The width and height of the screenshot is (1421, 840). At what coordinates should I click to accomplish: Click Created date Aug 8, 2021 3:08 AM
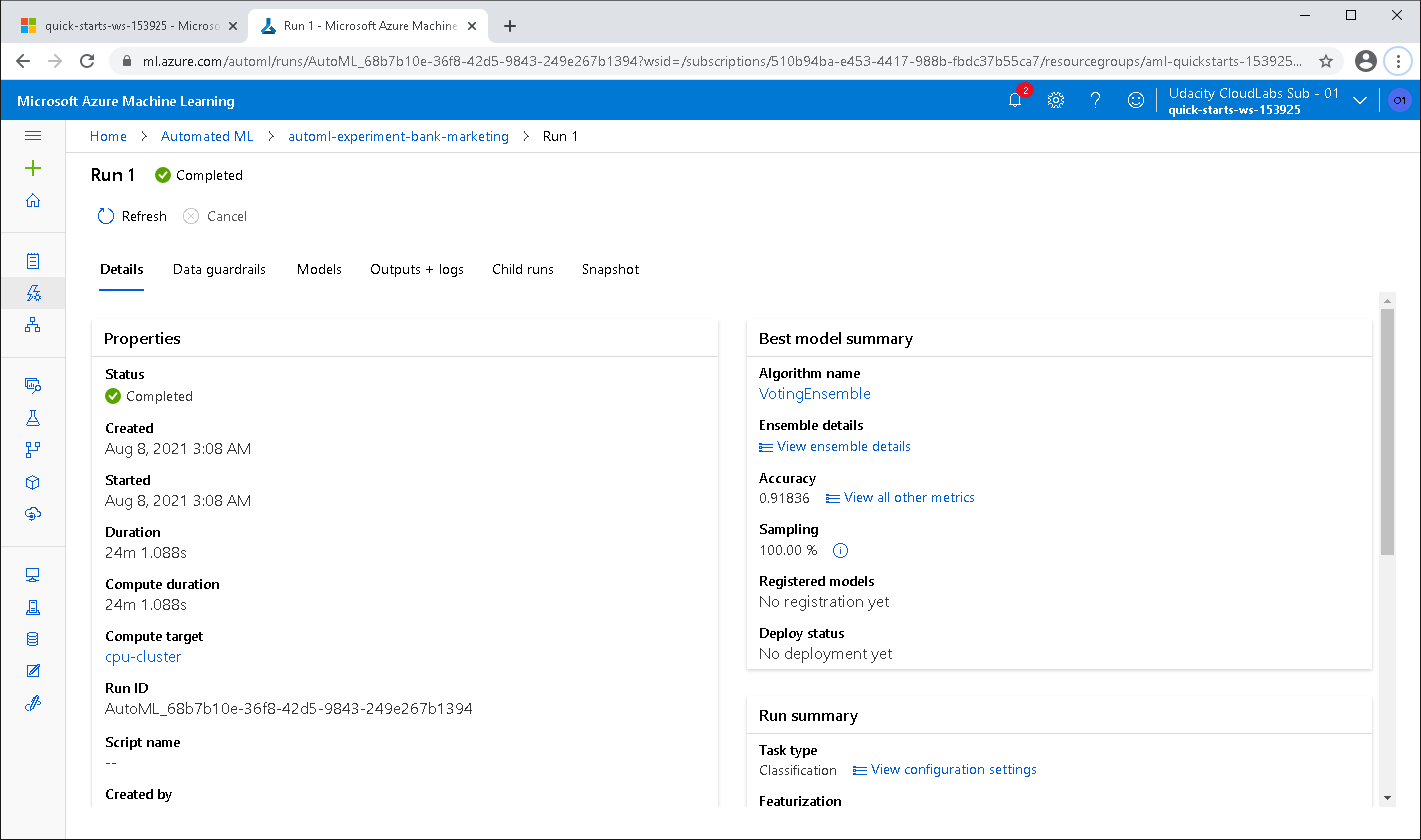178,449
